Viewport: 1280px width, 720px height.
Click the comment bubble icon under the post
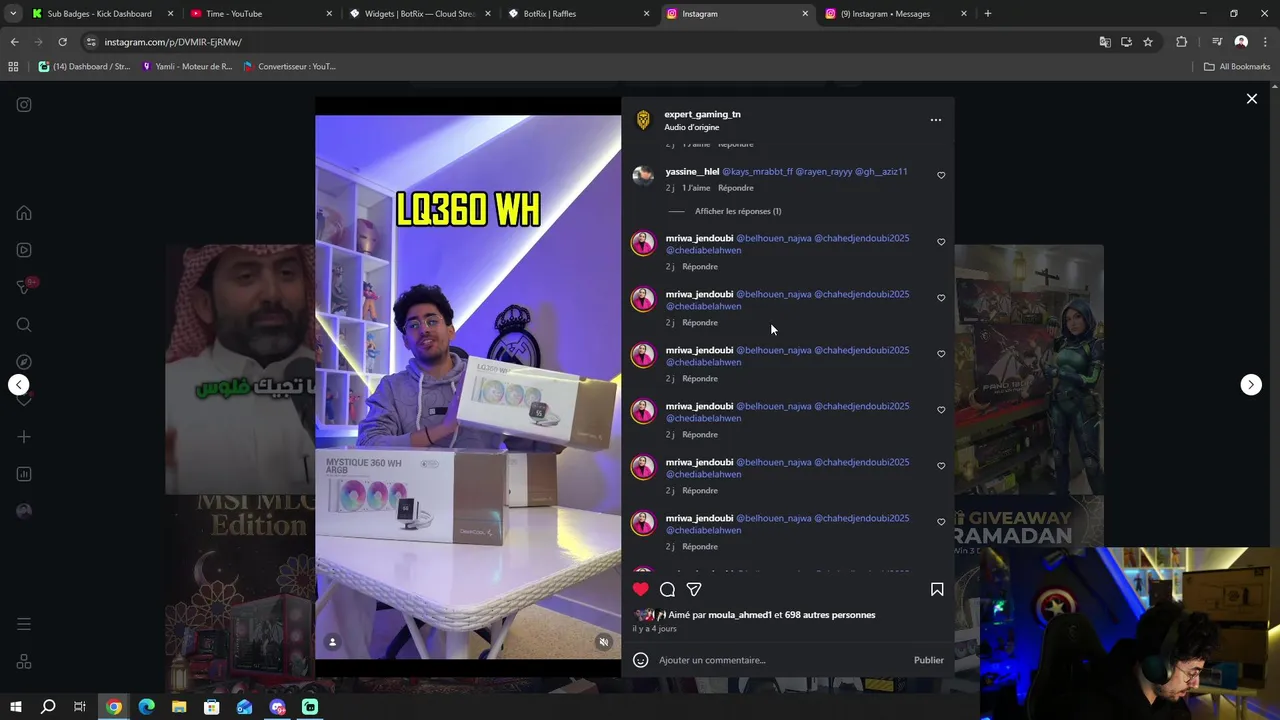667,589
